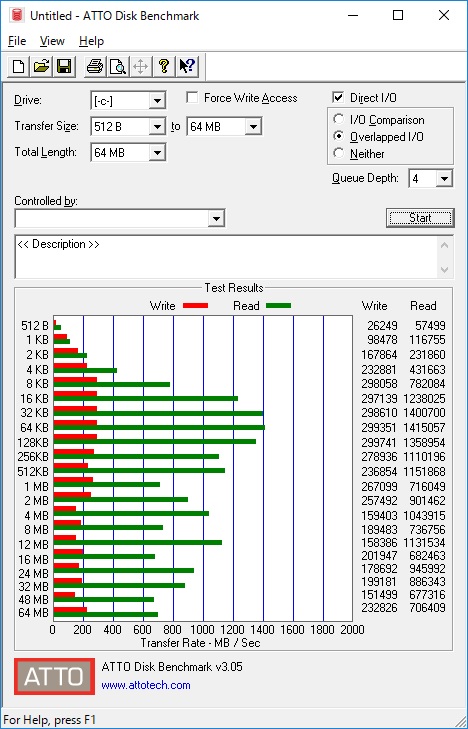Click the ATTO app icon in title bar
468x729 pixels.
click(17, 15)
